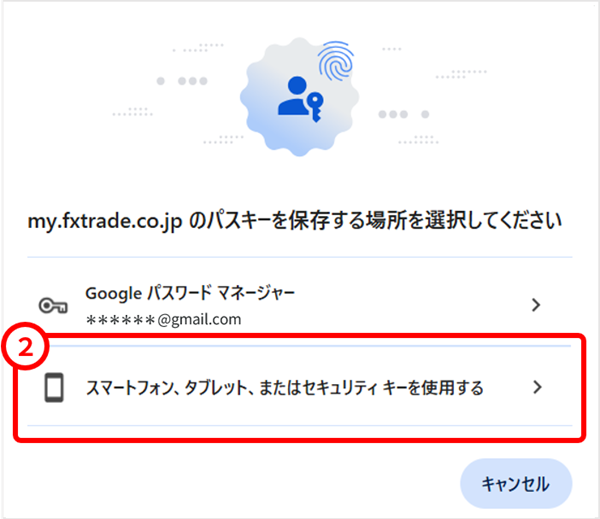Viewport: 600px width, 519px height.
Task: Click the scalloped passkey badge illustration
Action: (x=299, y=96)
